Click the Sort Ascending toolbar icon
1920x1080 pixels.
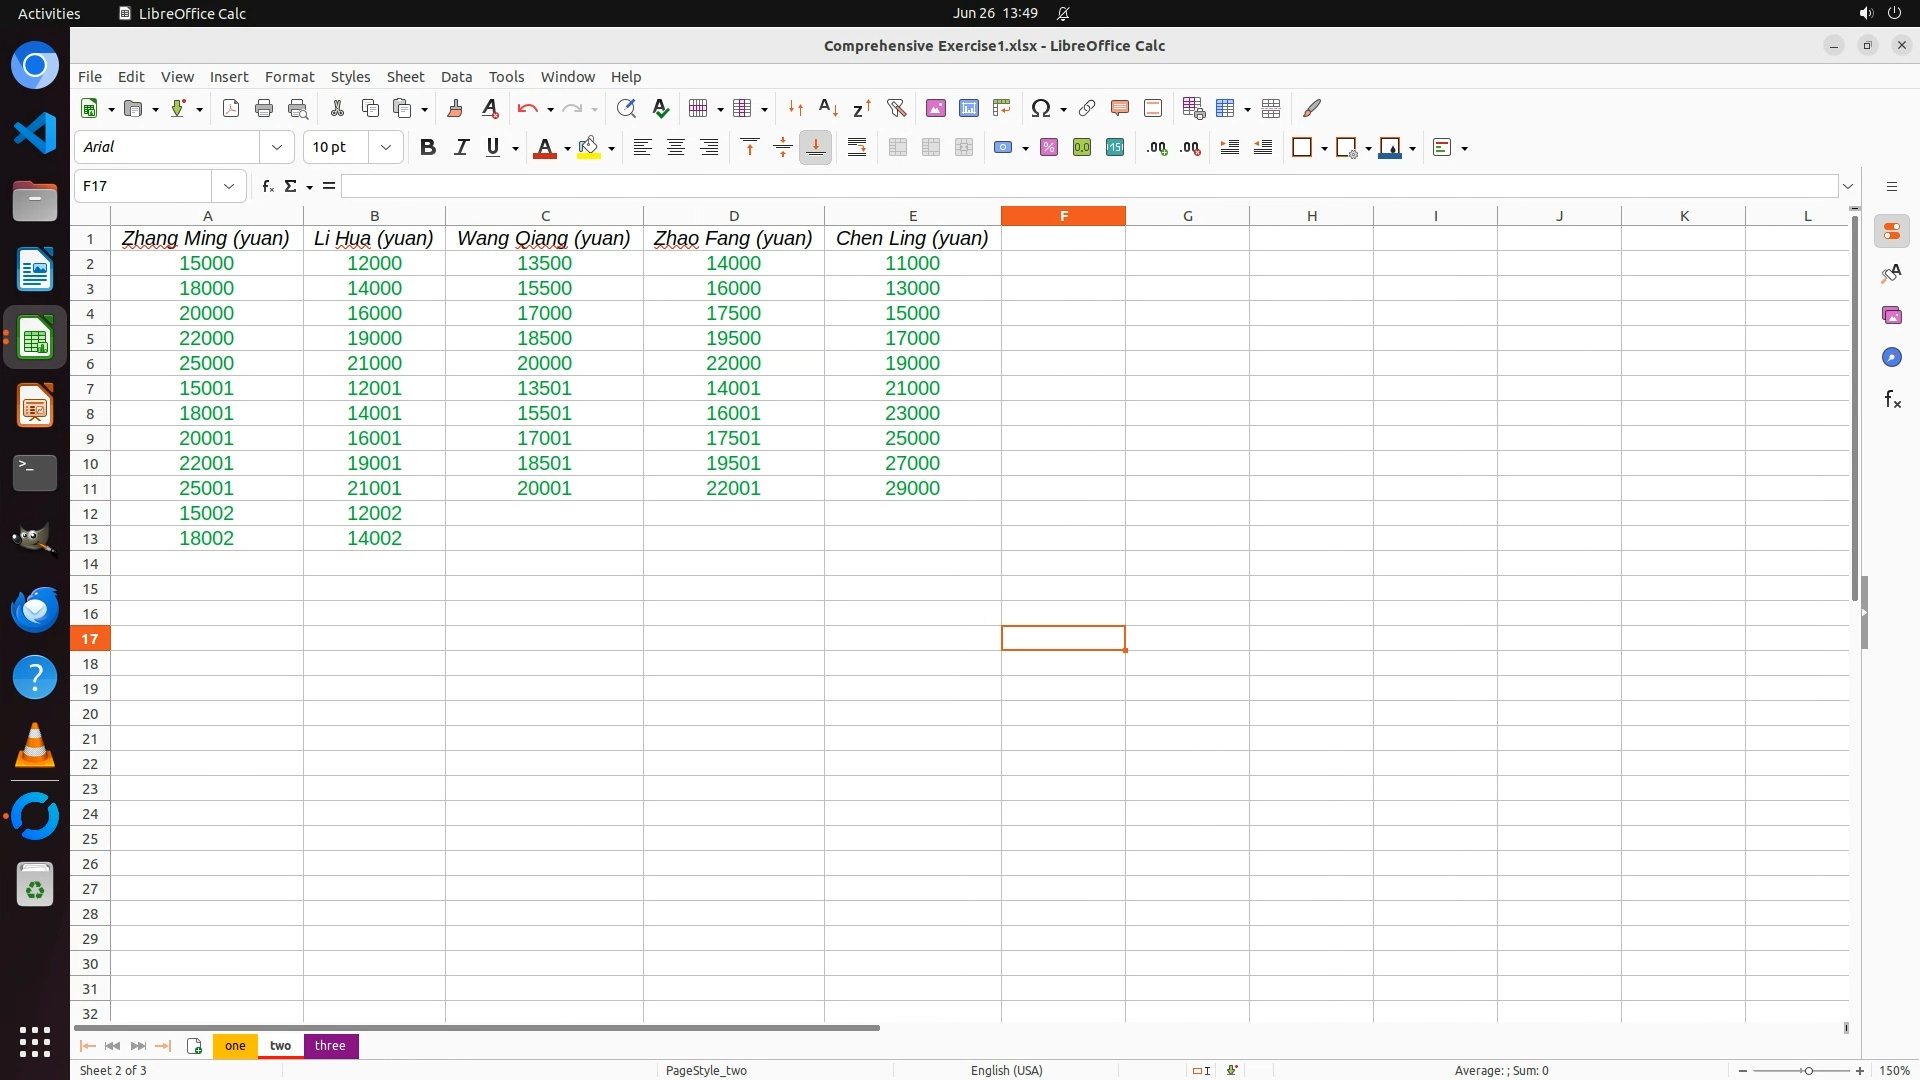click(x=828, y=108)
